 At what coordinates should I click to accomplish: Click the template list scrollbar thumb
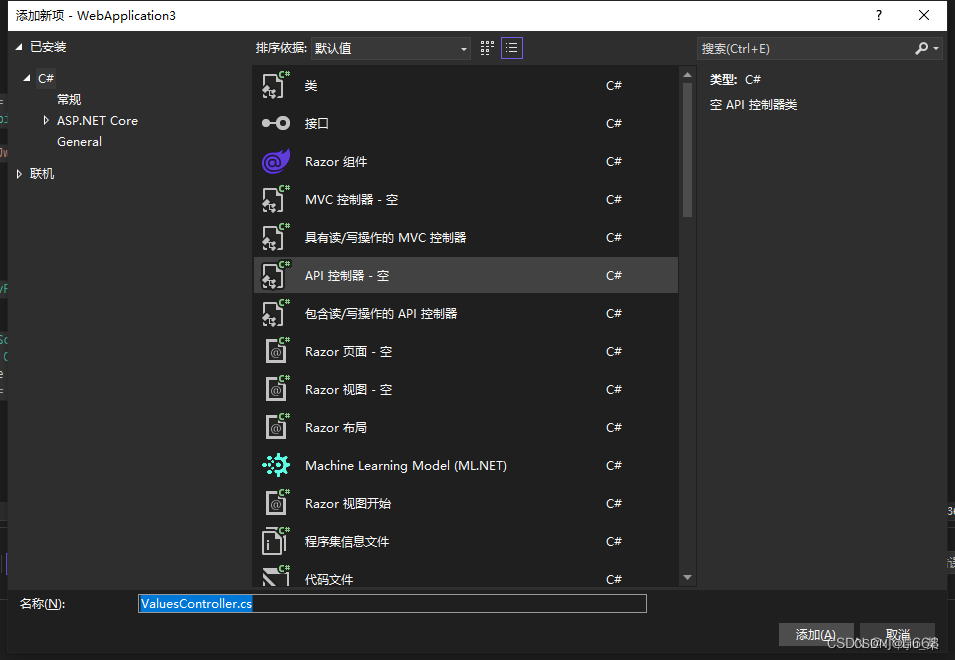pos(688,150)
